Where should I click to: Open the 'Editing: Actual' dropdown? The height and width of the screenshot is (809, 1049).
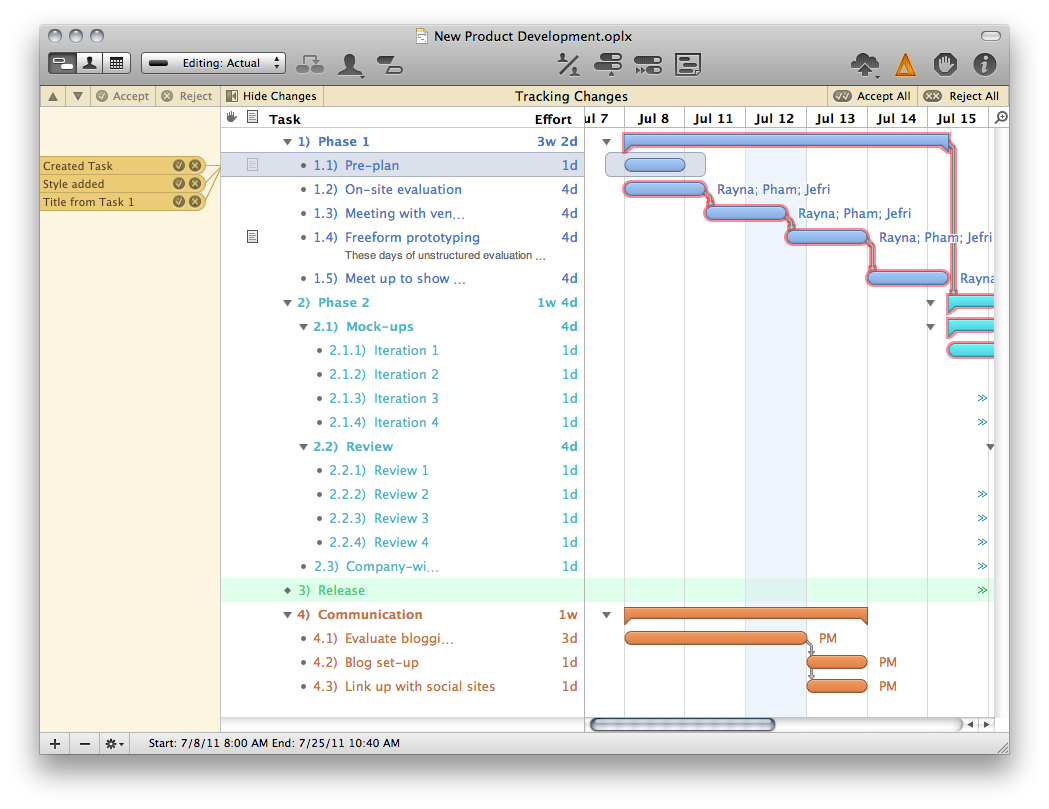click(213, 63)
